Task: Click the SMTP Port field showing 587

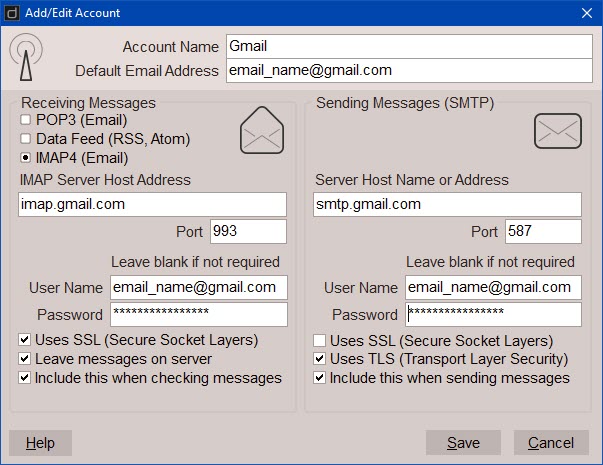Action: pyautogui.click(x=543, y=232)
